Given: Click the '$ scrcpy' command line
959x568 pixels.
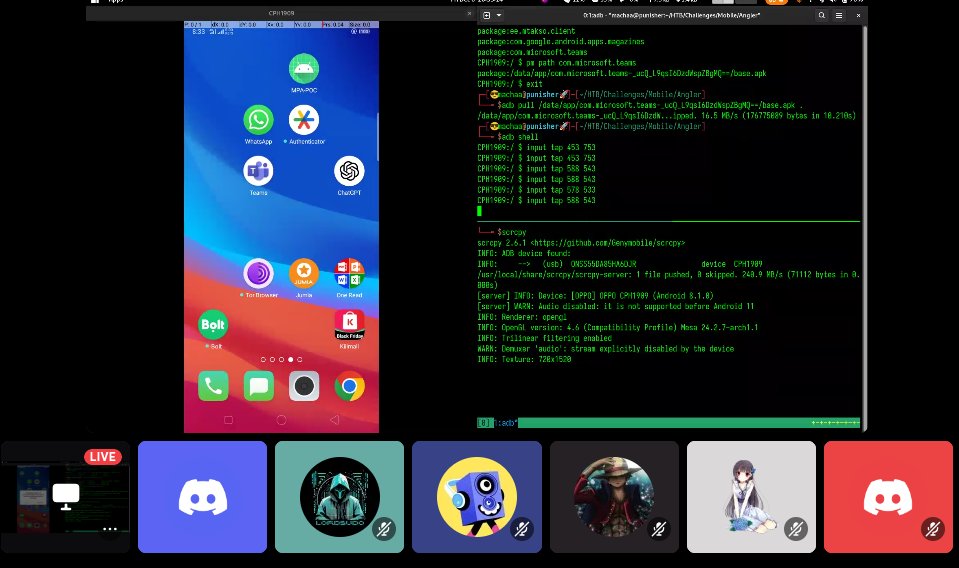Looking at the screenshot, I should pyautogui.click(x=511, y=232).
